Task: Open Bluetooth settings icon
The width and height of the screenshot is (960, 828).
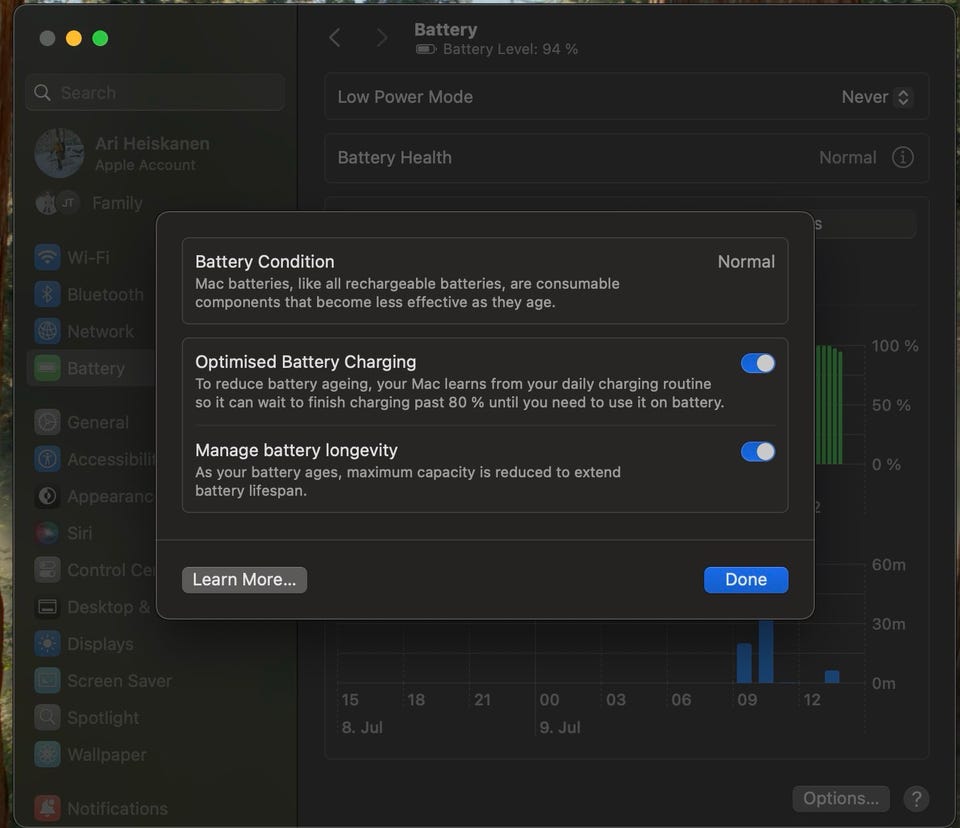Action: (x=47, y=294)
